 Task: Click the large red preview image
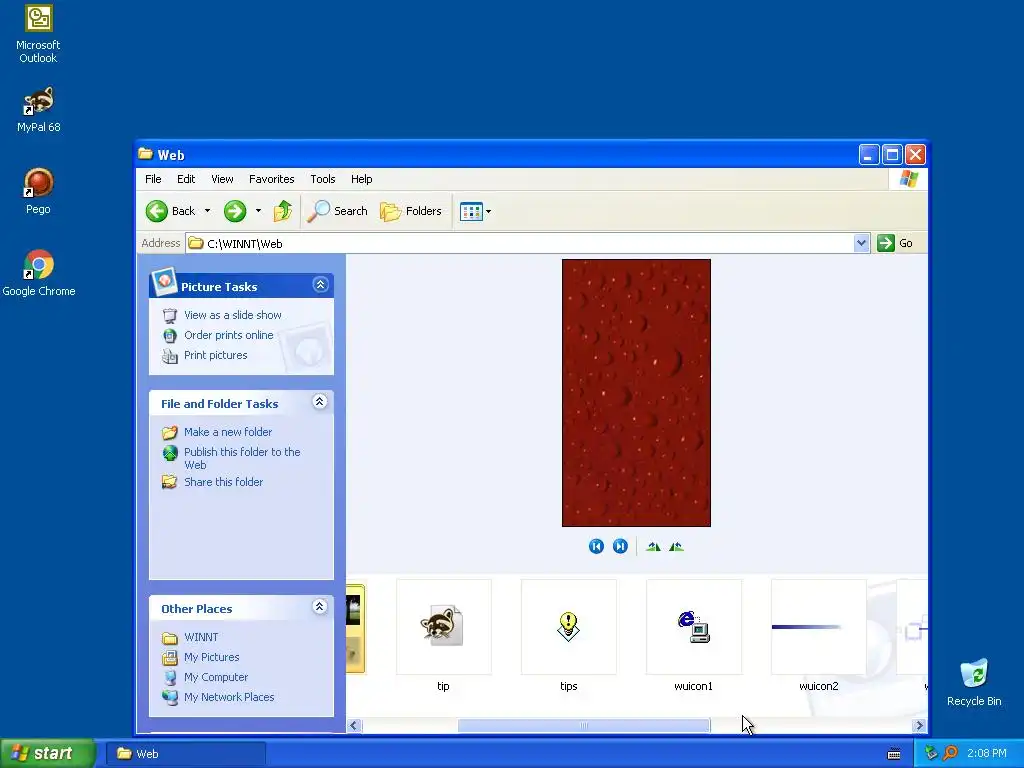pyautogui.click(x=636, y=392)
